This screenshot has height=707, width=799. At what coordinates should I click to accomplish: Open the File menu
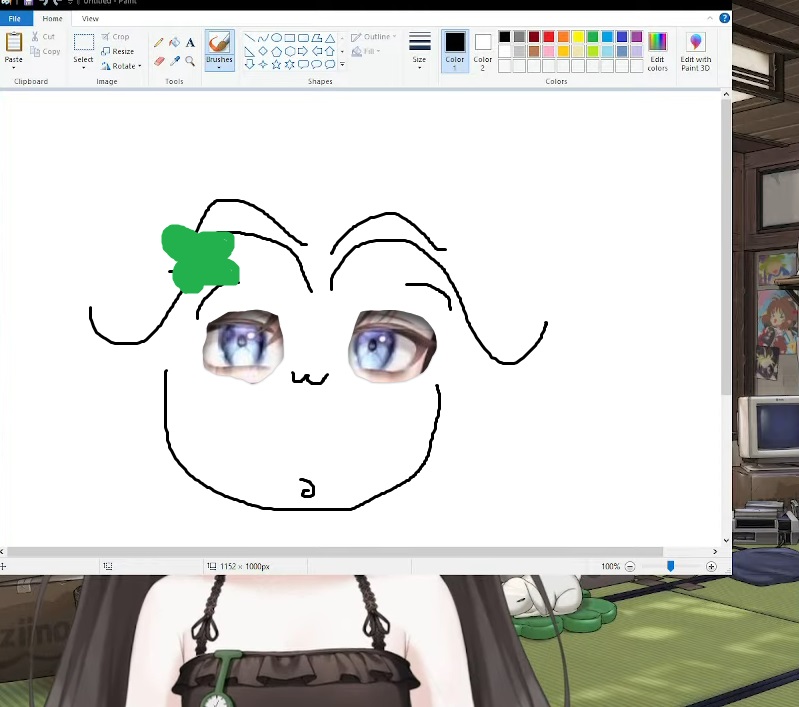click(15, 18)
